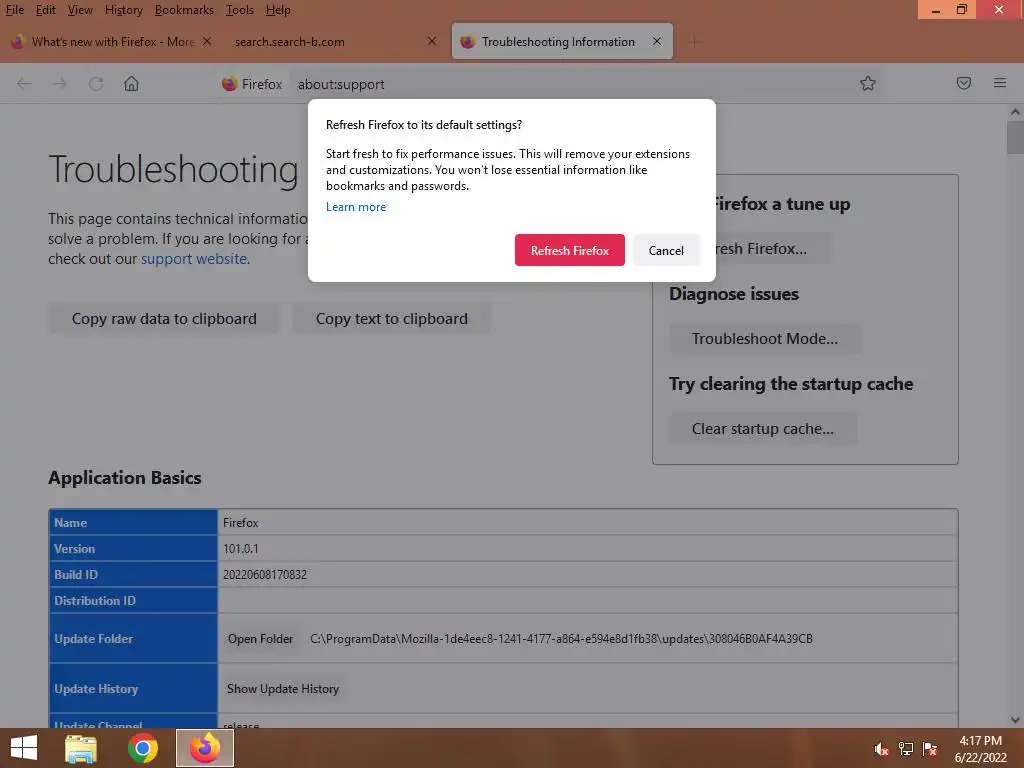Click Copy text to clipboard
The width and height of the screenshot is (1024, 768).
point(392,319)
